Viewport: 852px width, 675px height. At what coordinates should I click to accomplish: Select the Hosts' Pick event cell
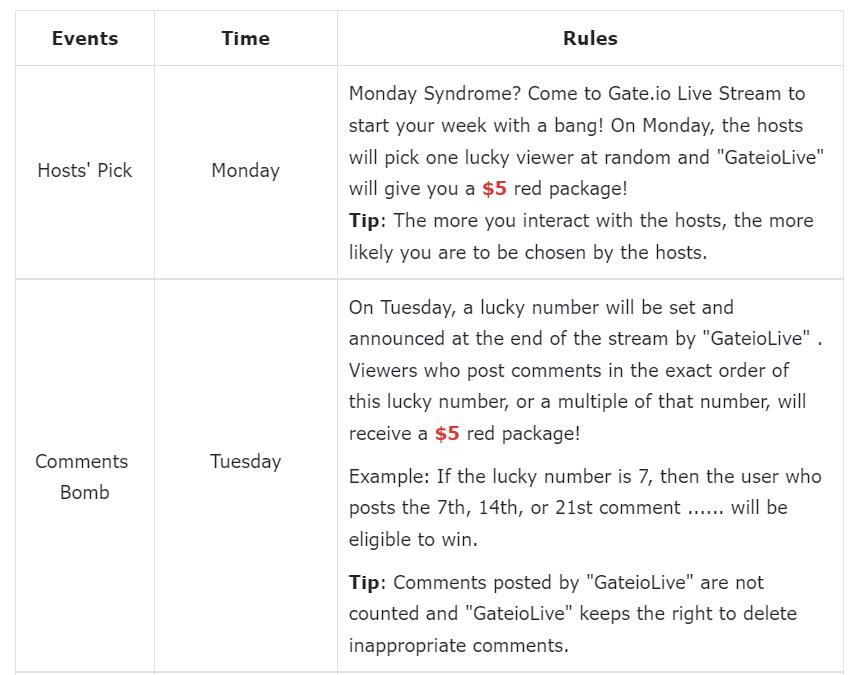85,170
